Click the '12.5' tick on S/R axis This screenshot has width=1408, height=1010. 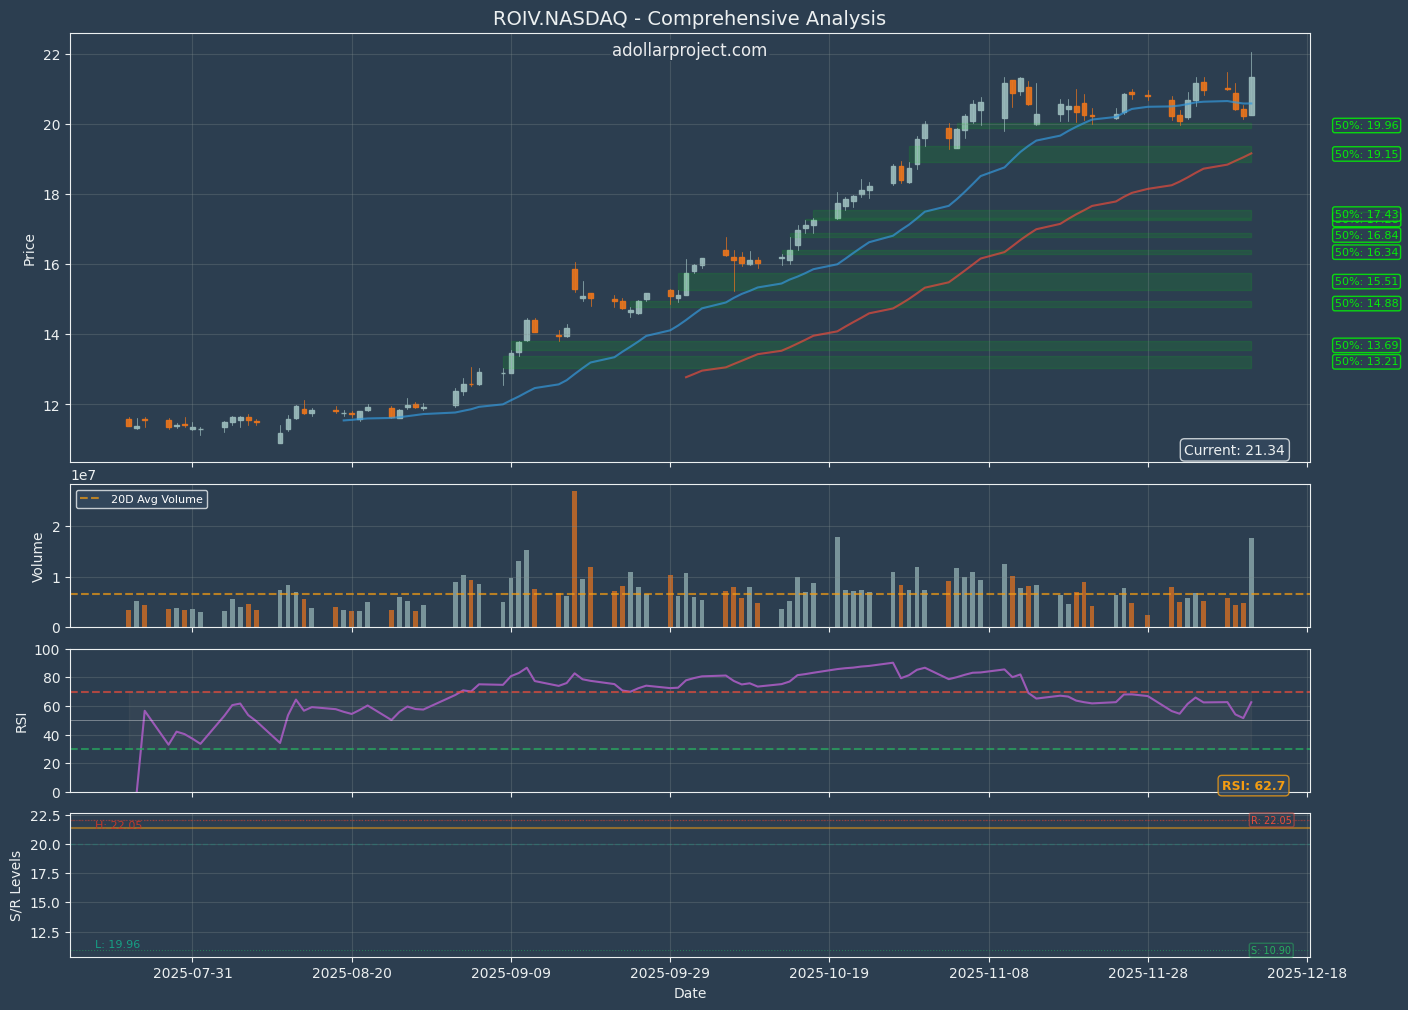(47, 933)
